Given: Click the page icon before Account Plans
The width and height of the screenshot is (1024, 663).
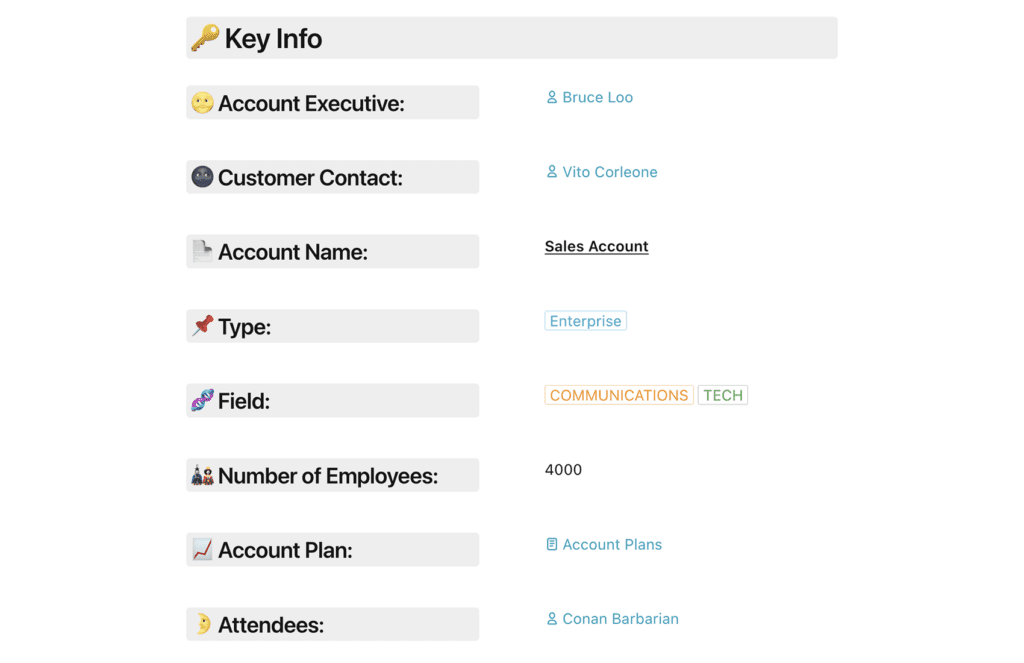Looking at the screenshot, I should (x=551, y=544).
